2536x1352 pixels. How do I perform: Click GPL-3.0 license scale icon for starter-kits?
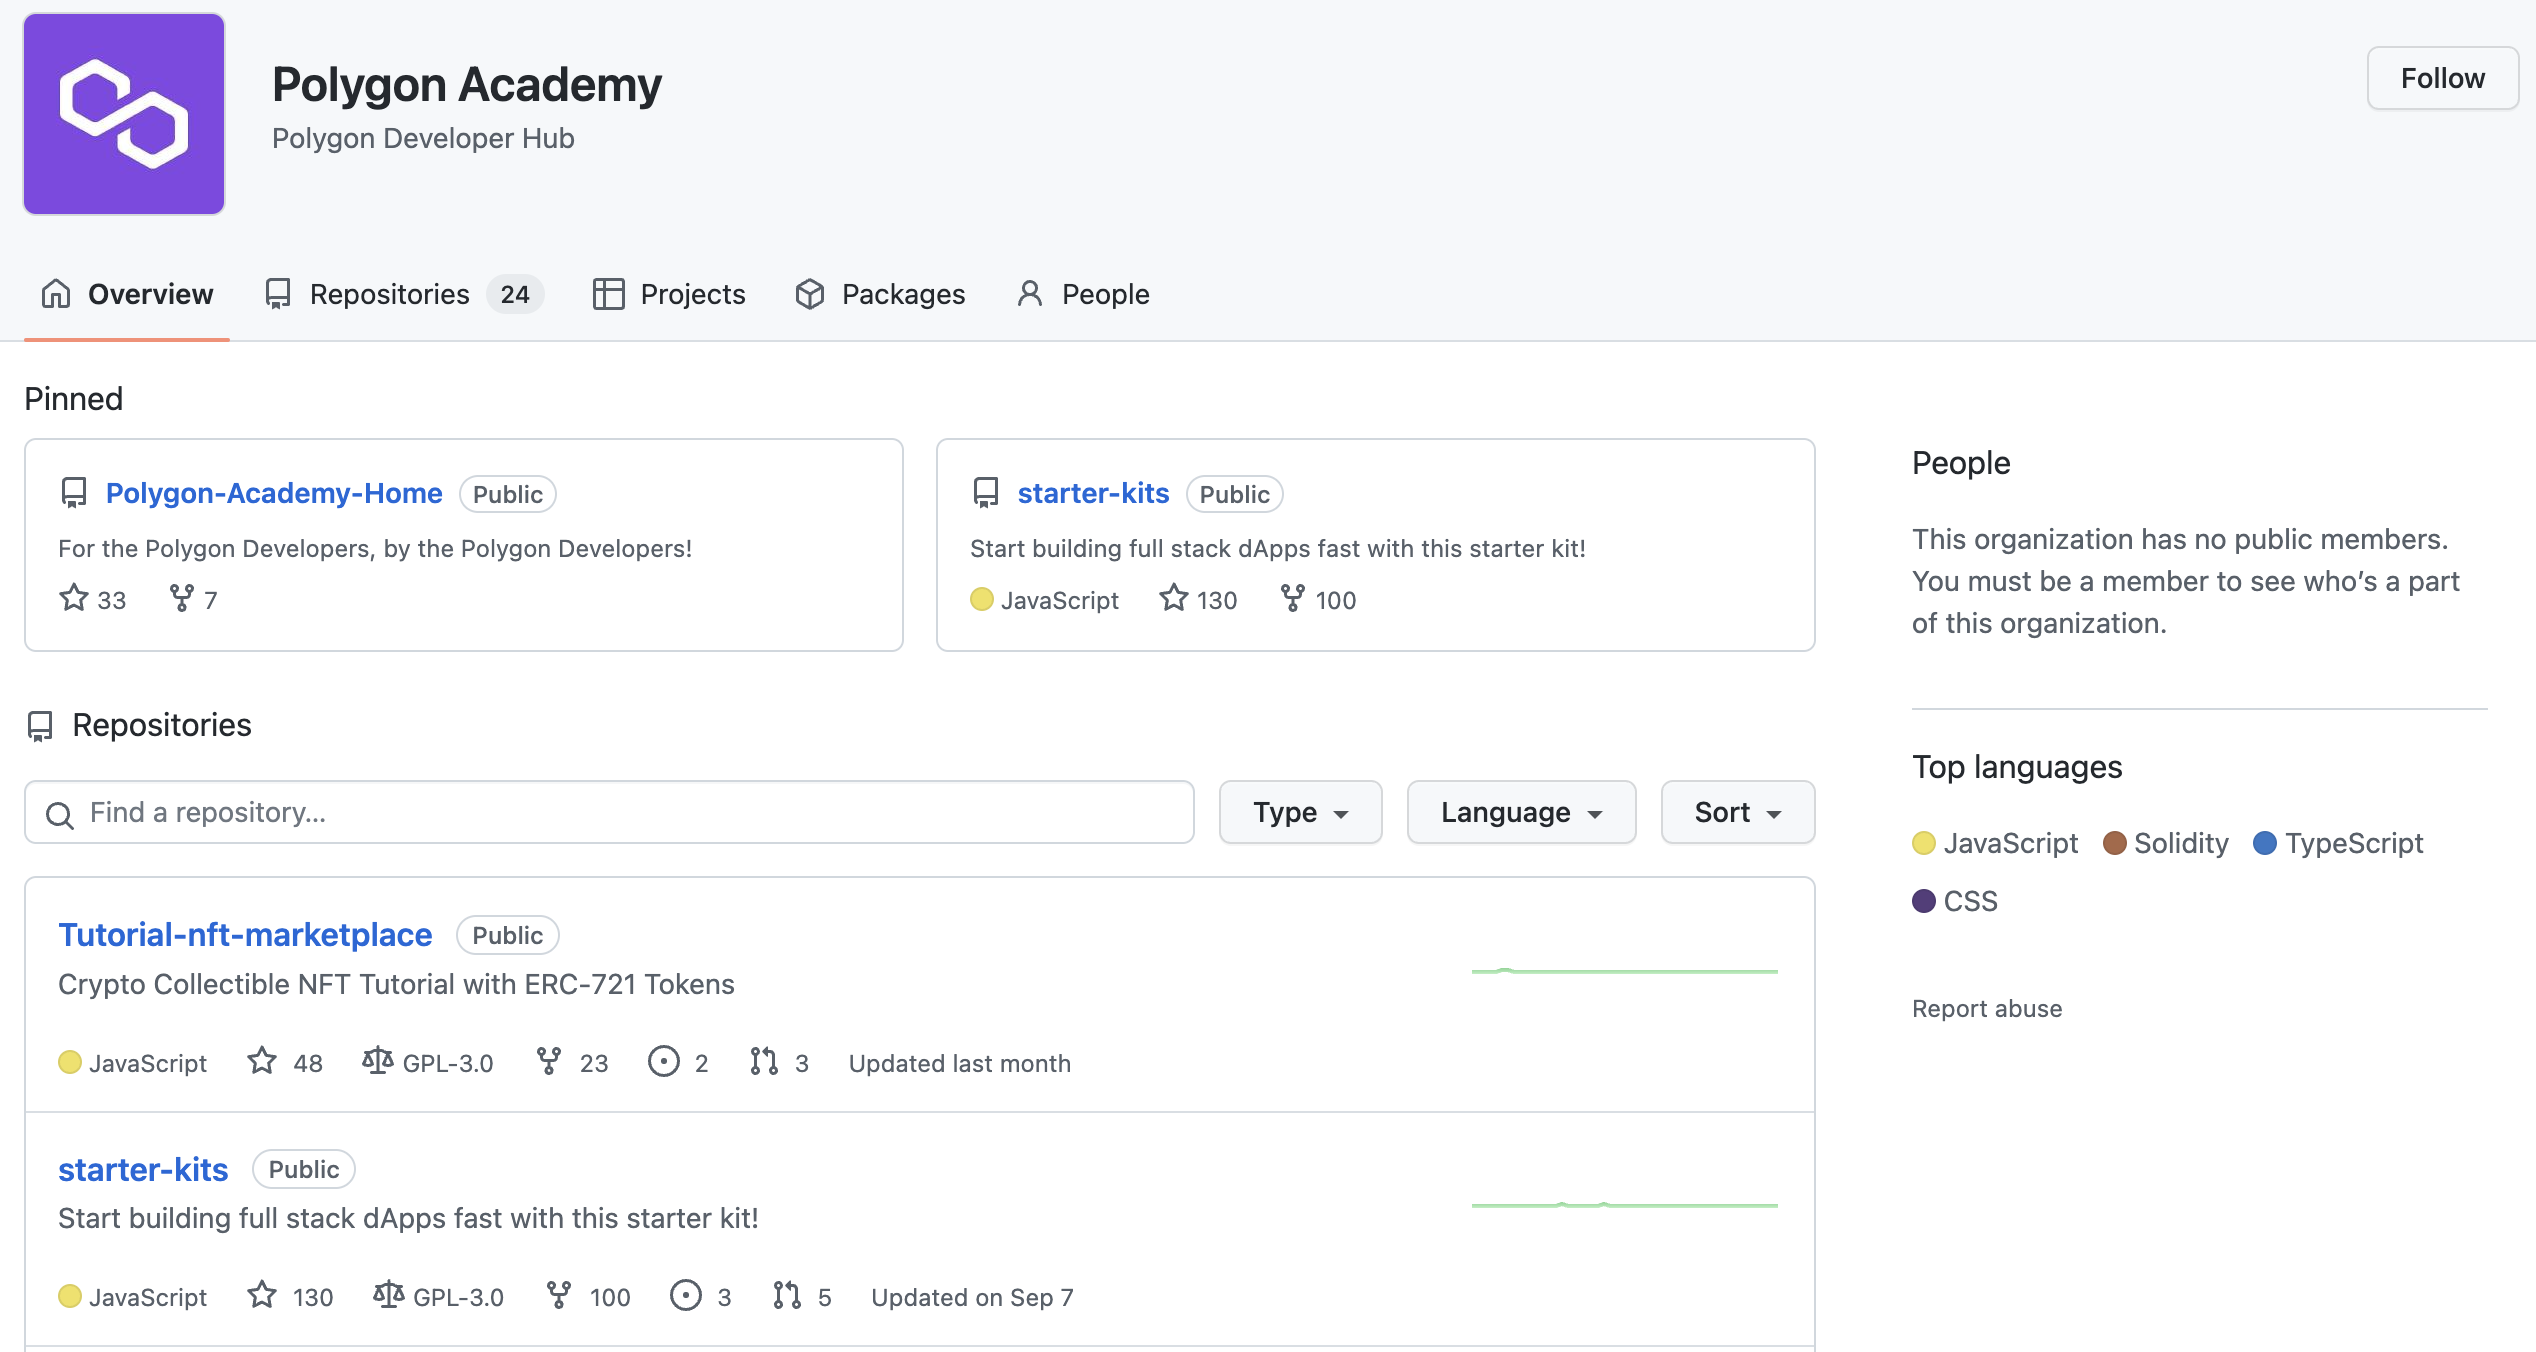click(388, 1295)
